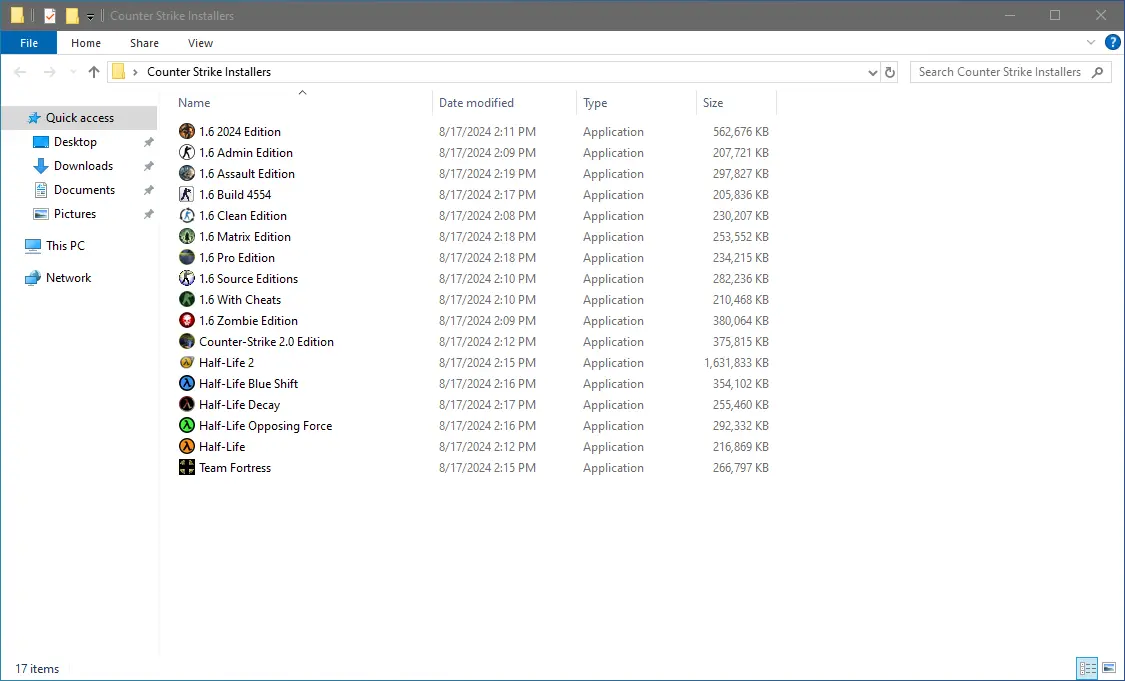The image size is (1125, 681).
Task: Select file name Half-Life Blue Shift
Action: [248, 384]
